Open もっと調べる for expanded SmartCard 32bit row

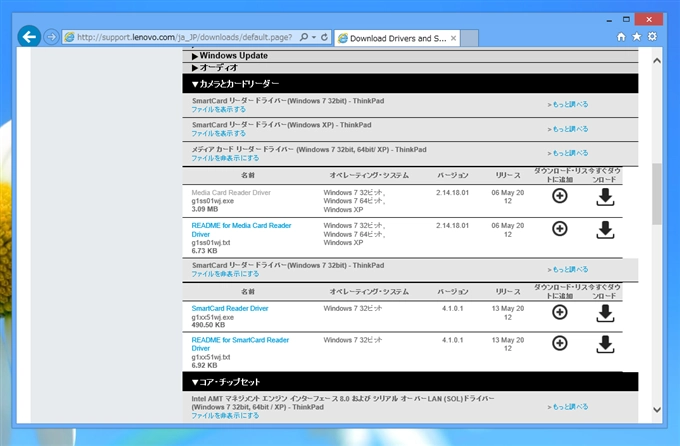[568, 269]
